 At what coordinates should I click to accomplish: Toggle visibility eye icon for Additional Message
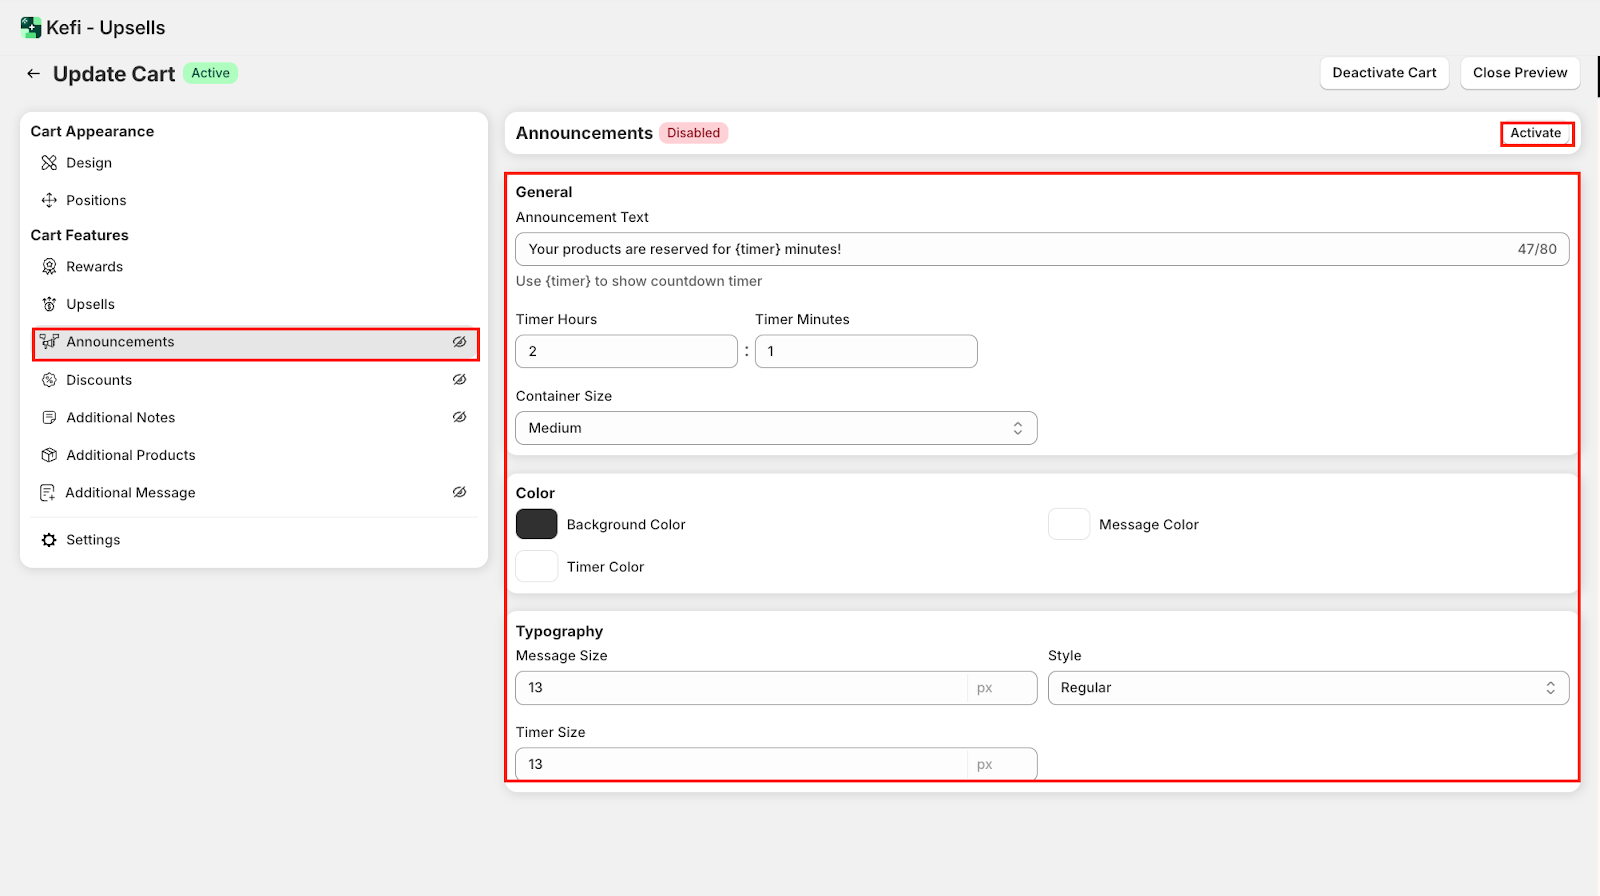(x=459, y=492)
